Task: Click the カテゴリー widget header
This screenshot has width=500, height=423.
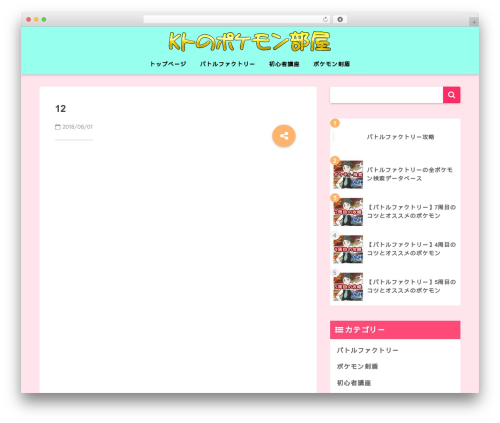Action: tap(395, 330)
